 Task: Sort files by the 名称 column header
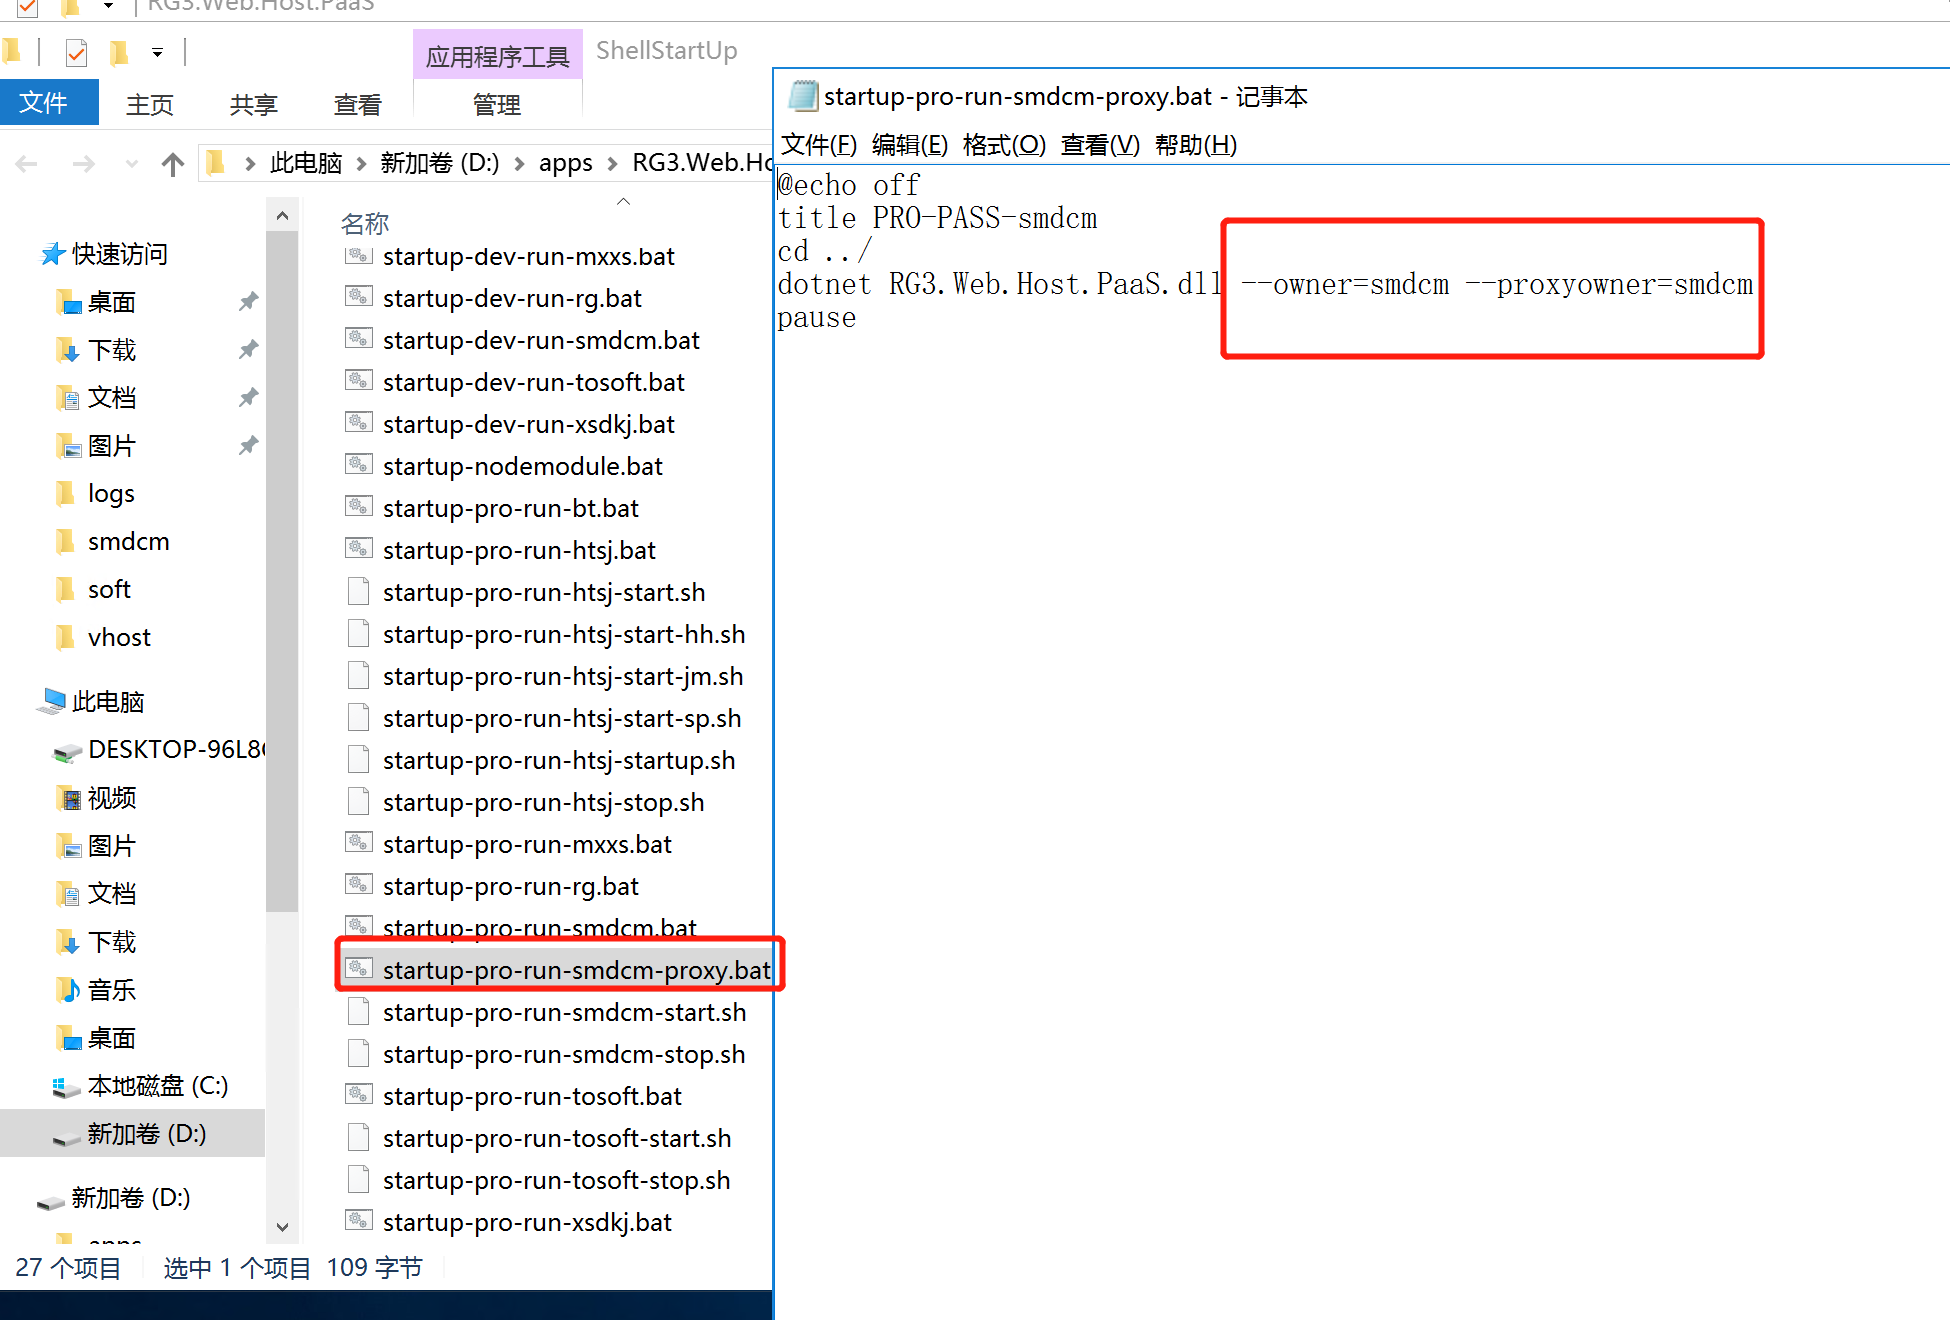click(x=365, y=223)
